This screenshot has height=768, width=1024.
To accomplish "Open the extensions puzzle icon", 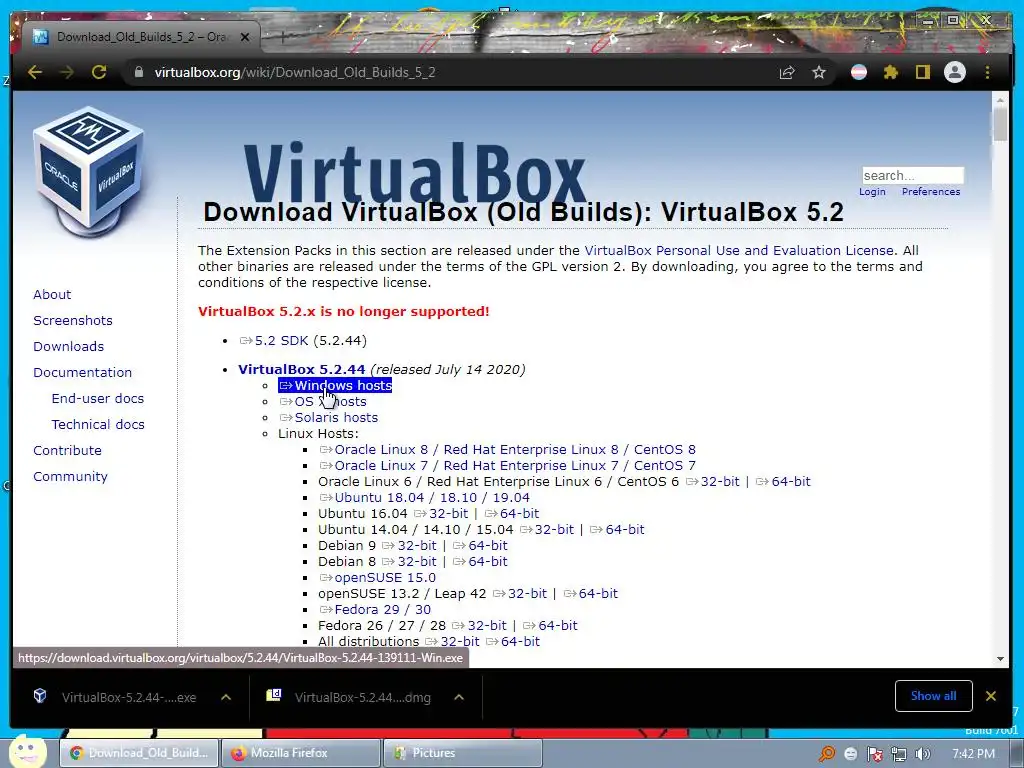I will (x=891, y=72).
